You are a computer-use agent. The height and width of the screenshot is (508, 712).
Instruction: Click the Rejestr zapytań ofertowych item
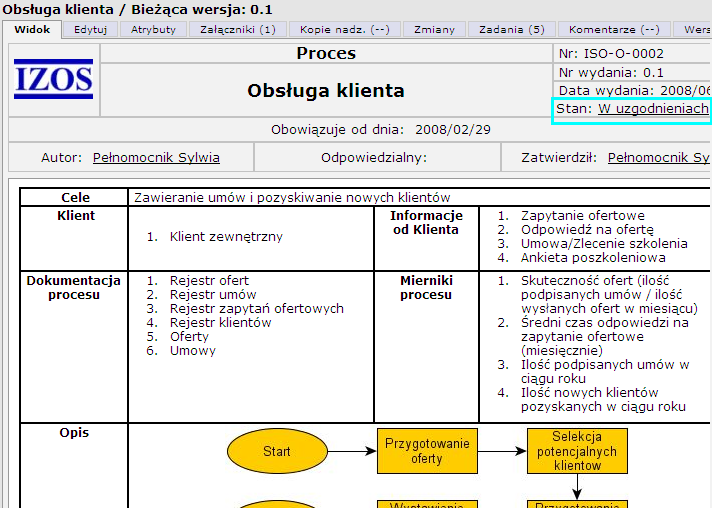pyautogui.click(x=257, y=309)
